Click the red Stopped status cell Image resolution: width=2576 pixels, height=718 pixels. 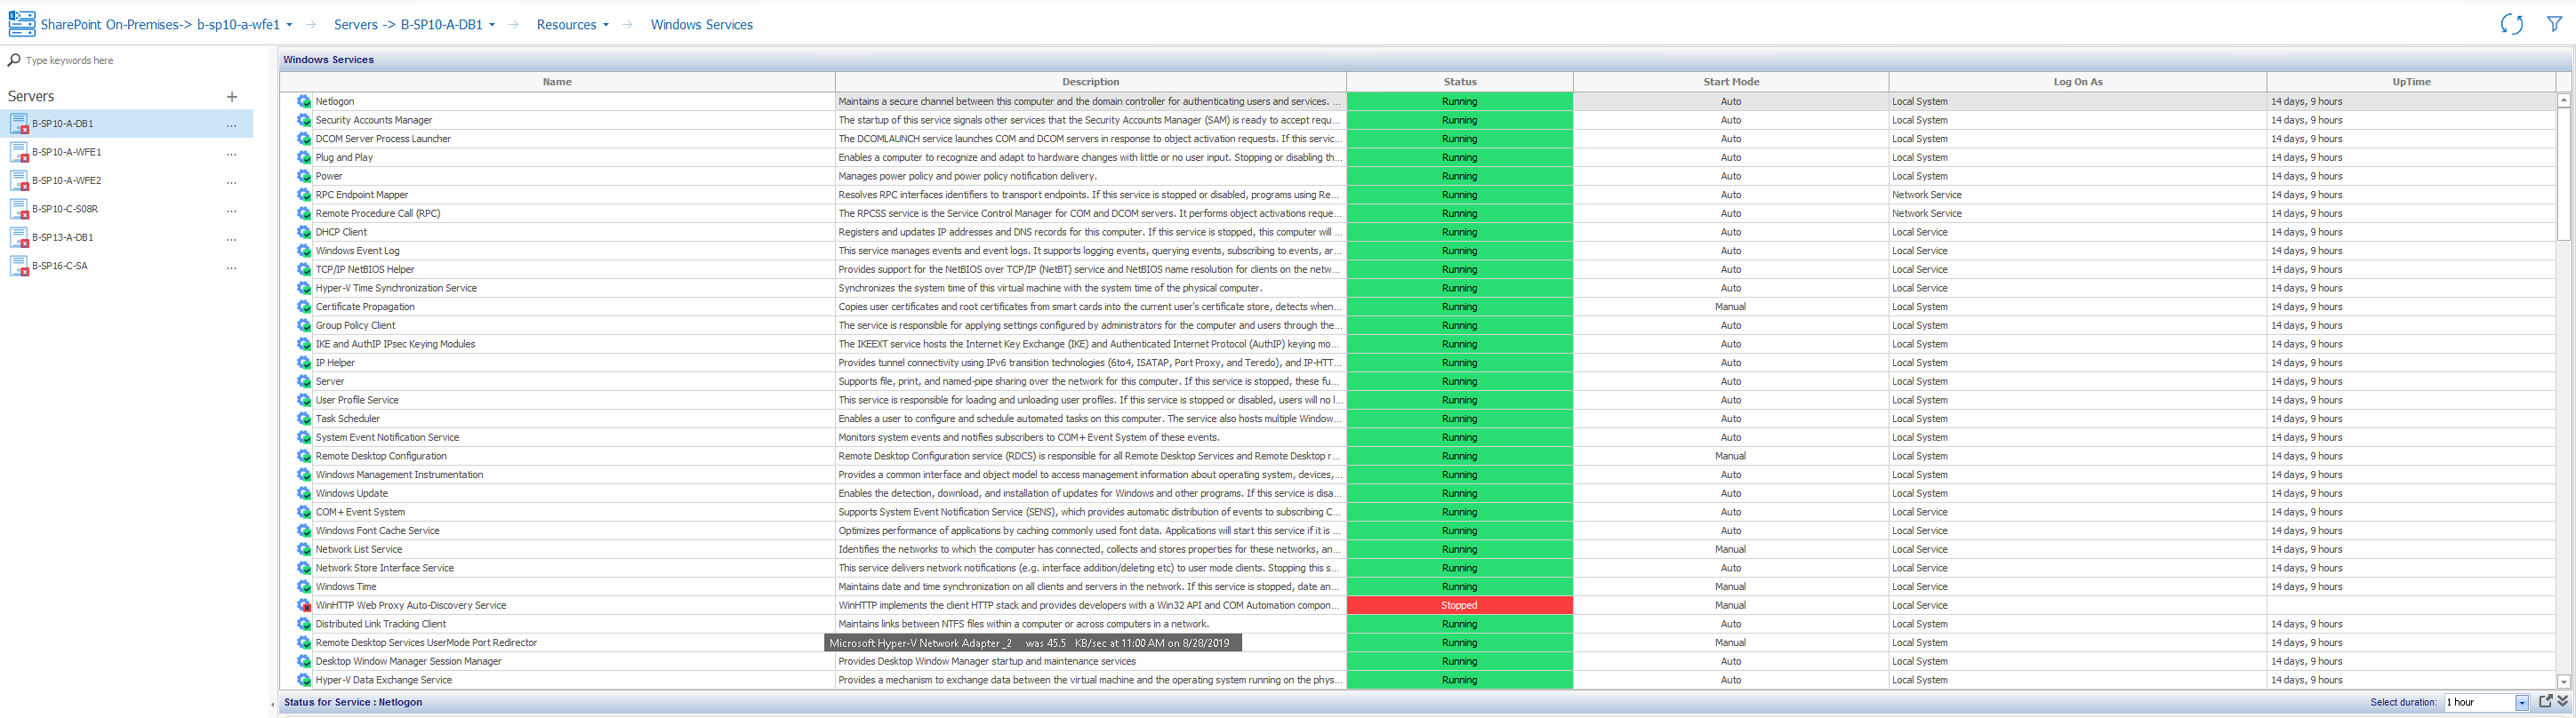point(1459,606)
